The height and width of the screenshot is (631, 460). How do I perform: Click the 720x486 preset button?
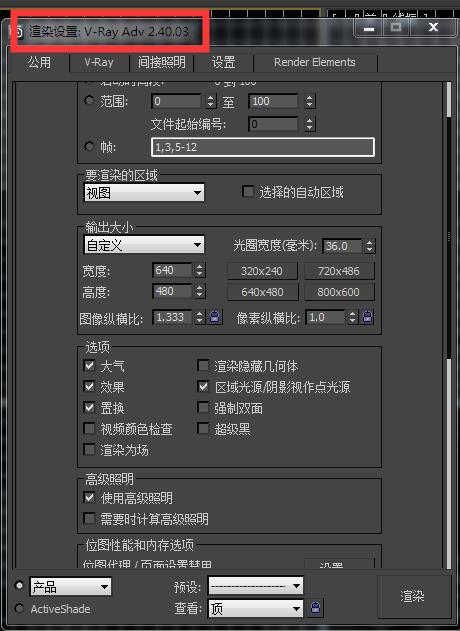click(339, 271)
